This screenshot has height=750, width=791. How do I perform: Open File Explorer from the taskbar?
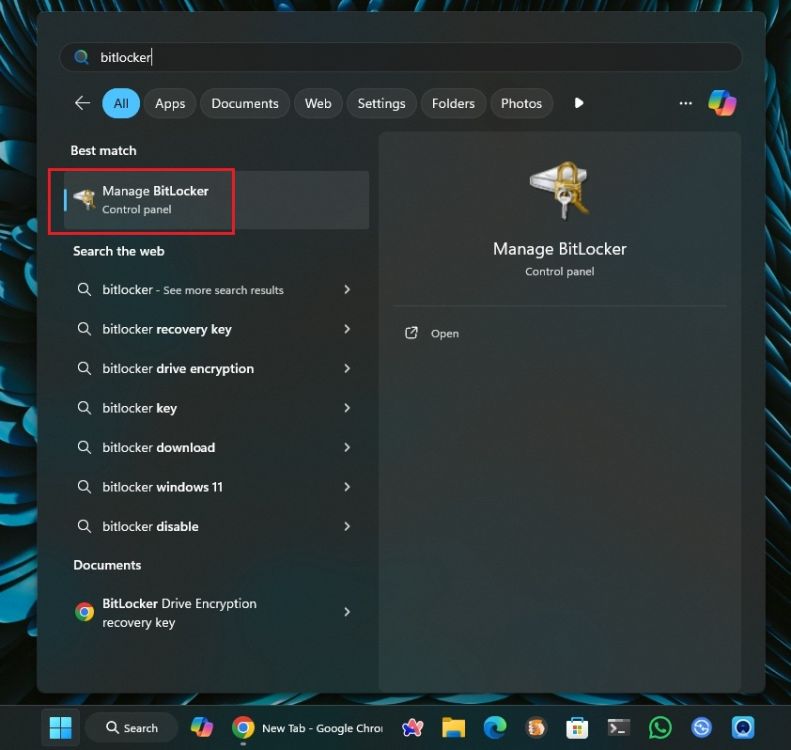(x=454, y=728)
